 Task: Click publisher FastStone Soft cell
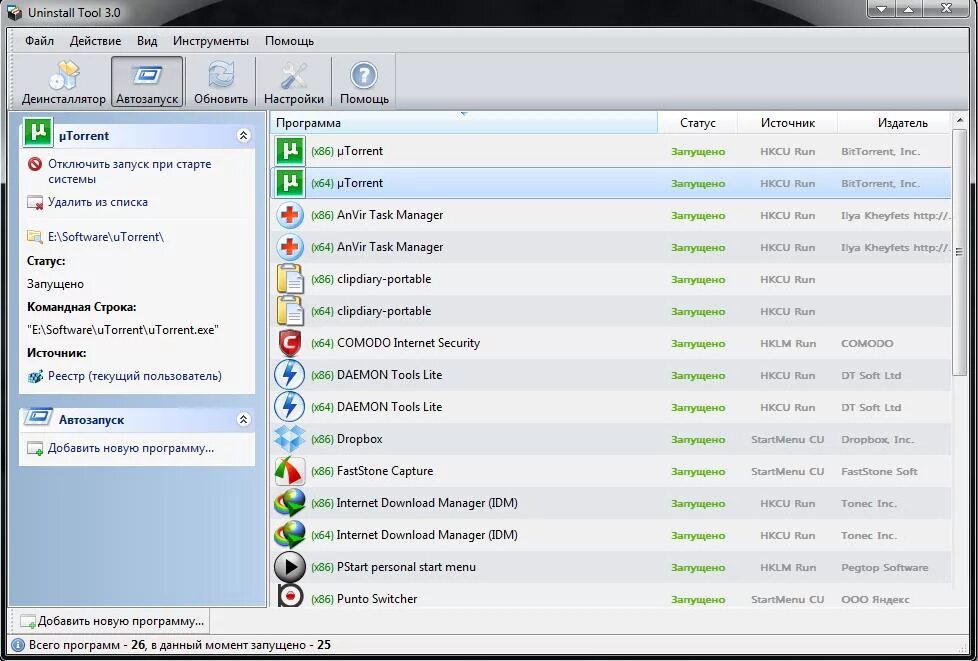click(879, 471)
